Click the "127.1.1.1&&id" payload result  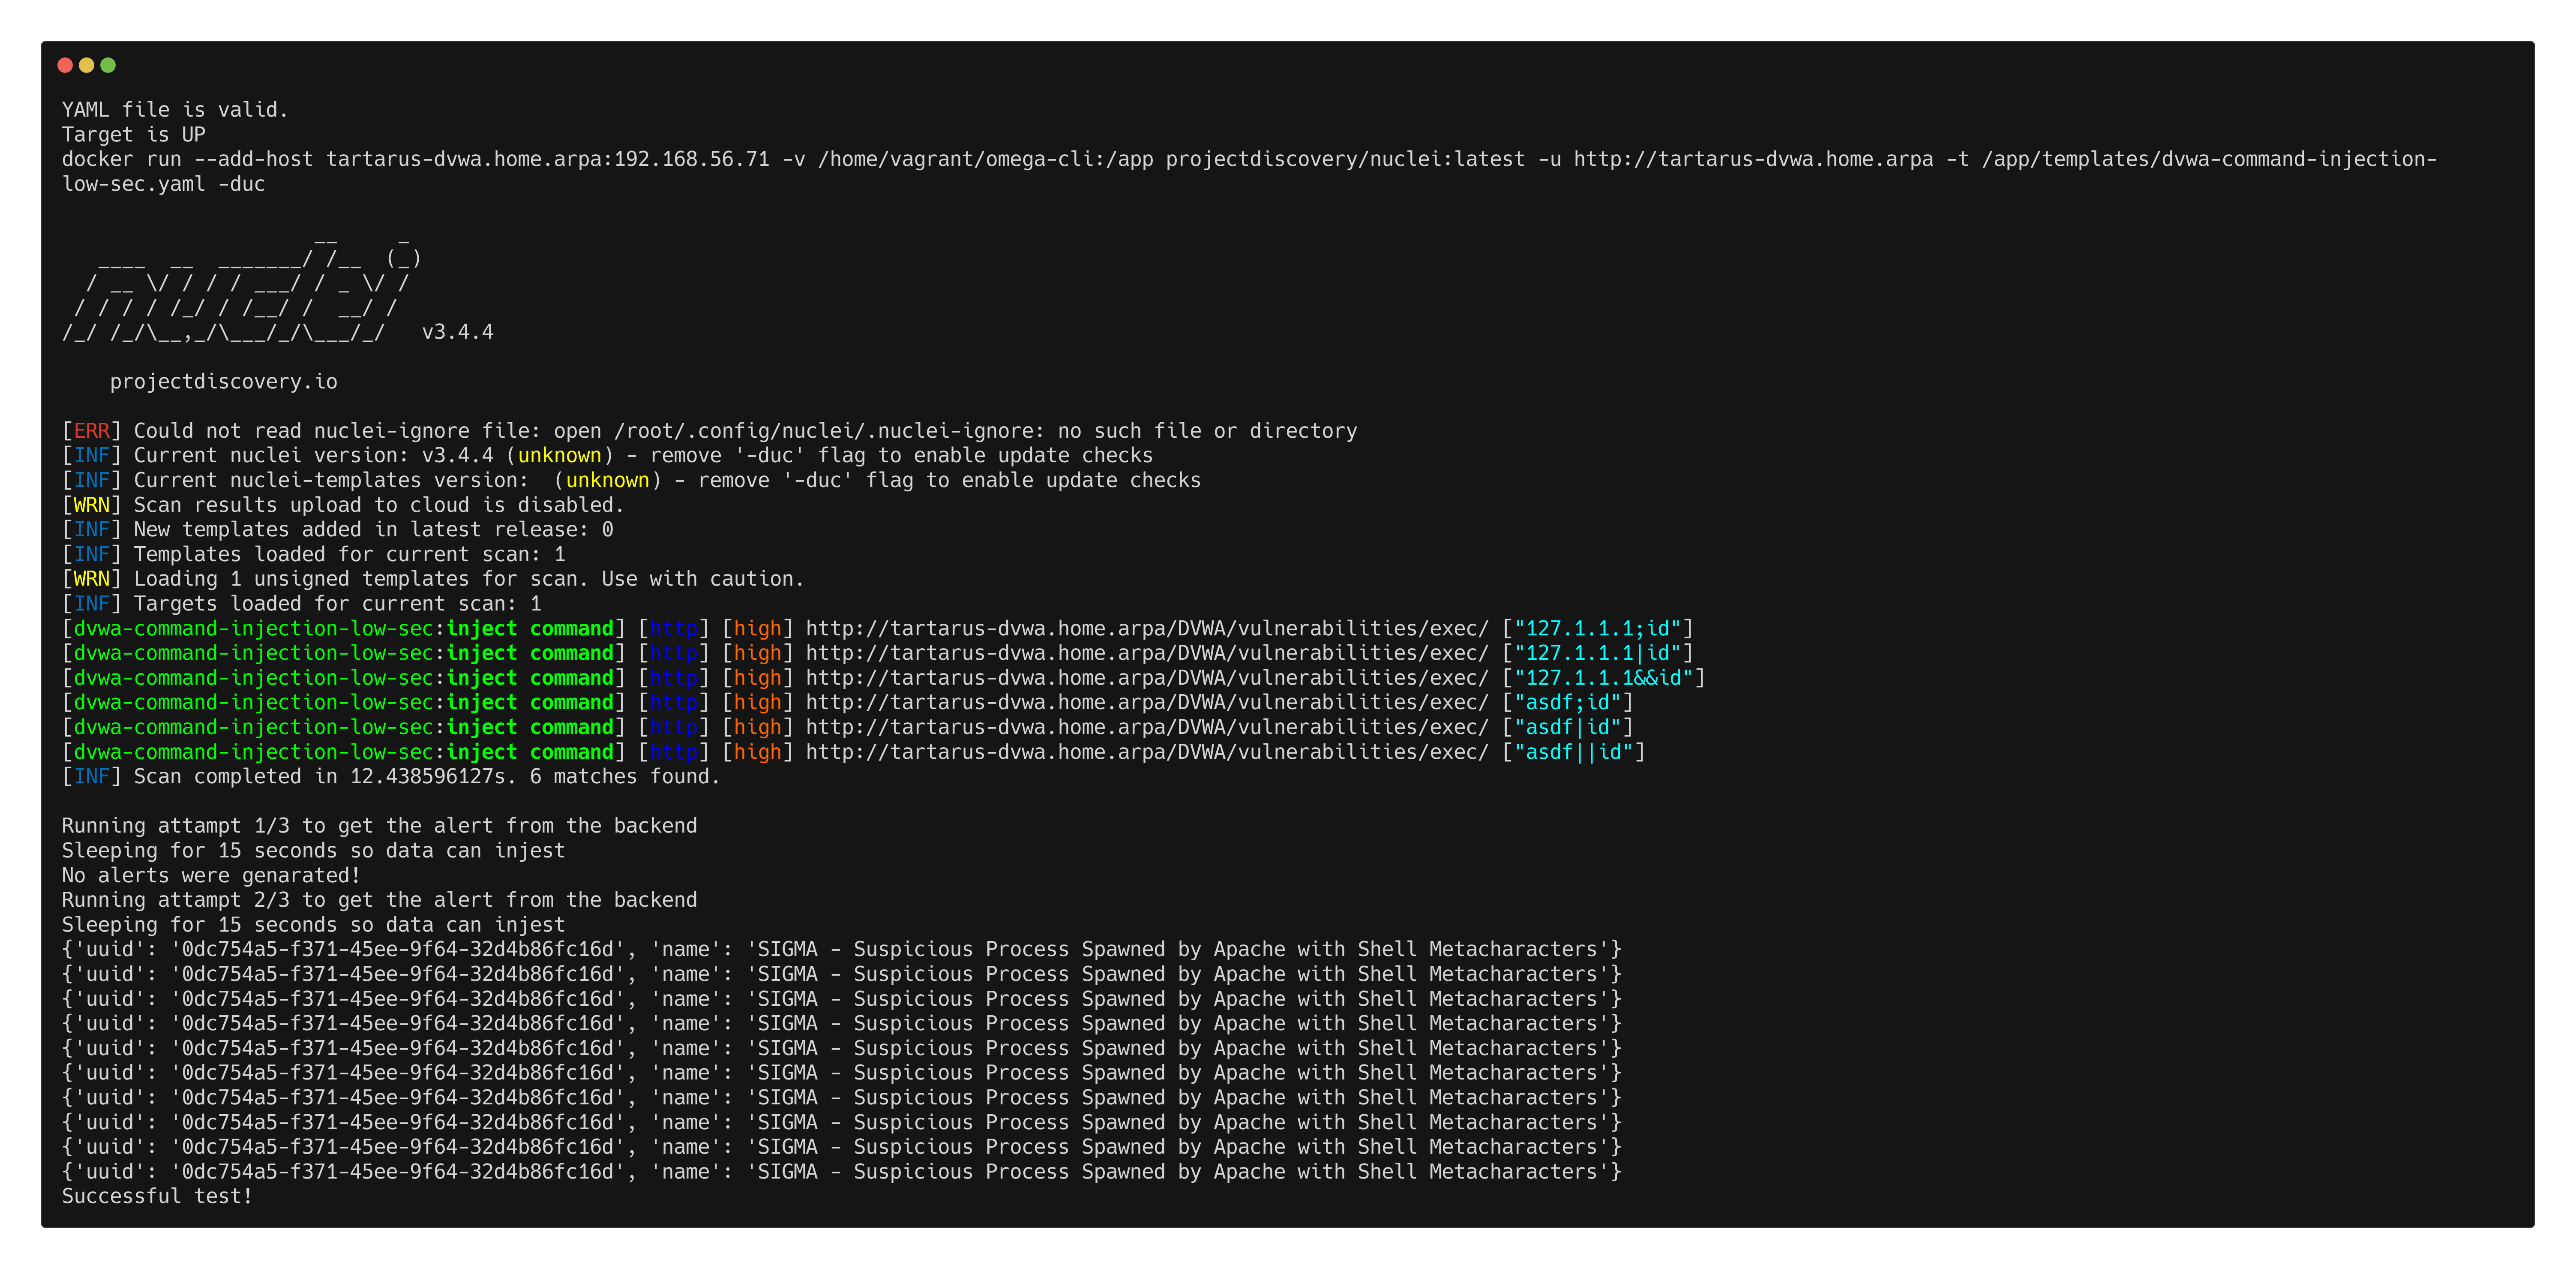pos(1603,678)
